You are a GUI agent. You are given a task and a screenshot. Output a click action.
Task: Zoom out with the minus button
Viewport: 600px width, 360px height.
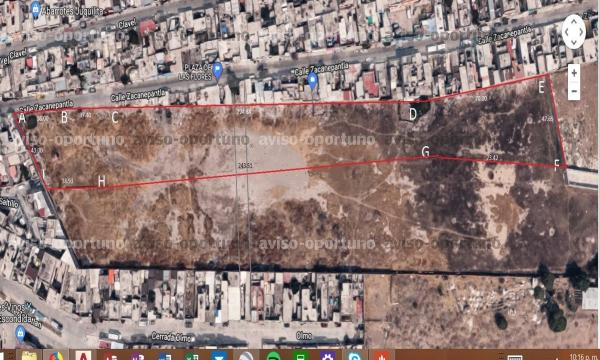coord(574,91)
